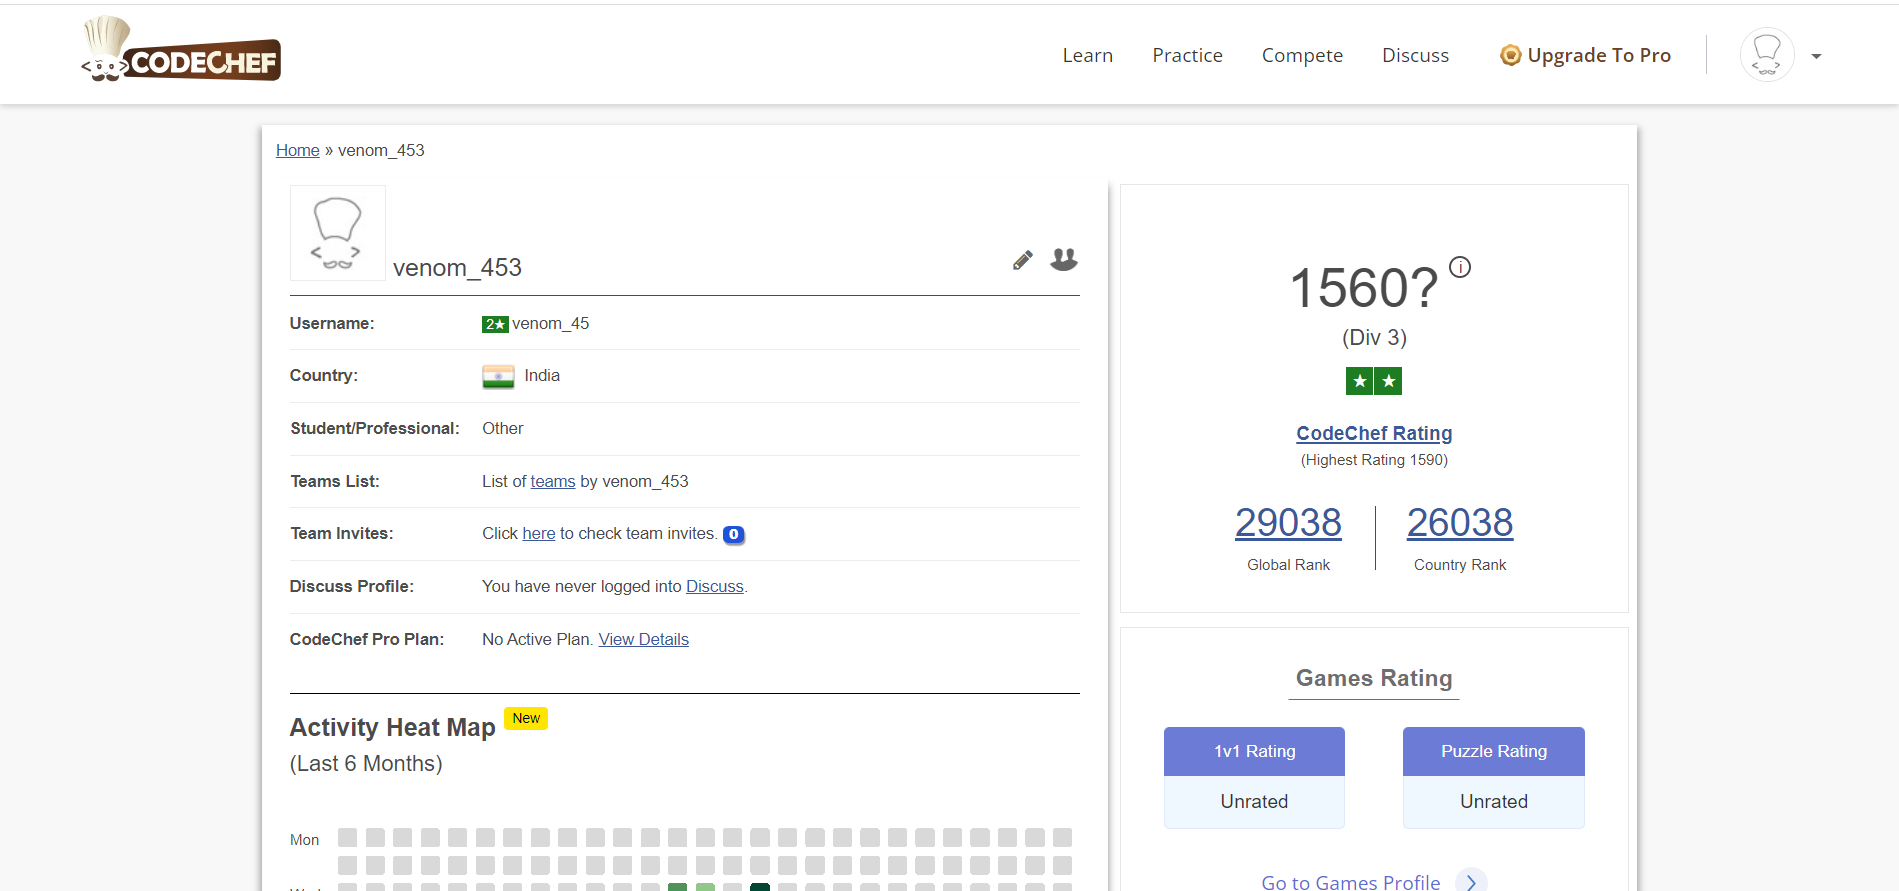
Task: Click the Upgrade To Pro coin icon
Action: click(1510, 55)
